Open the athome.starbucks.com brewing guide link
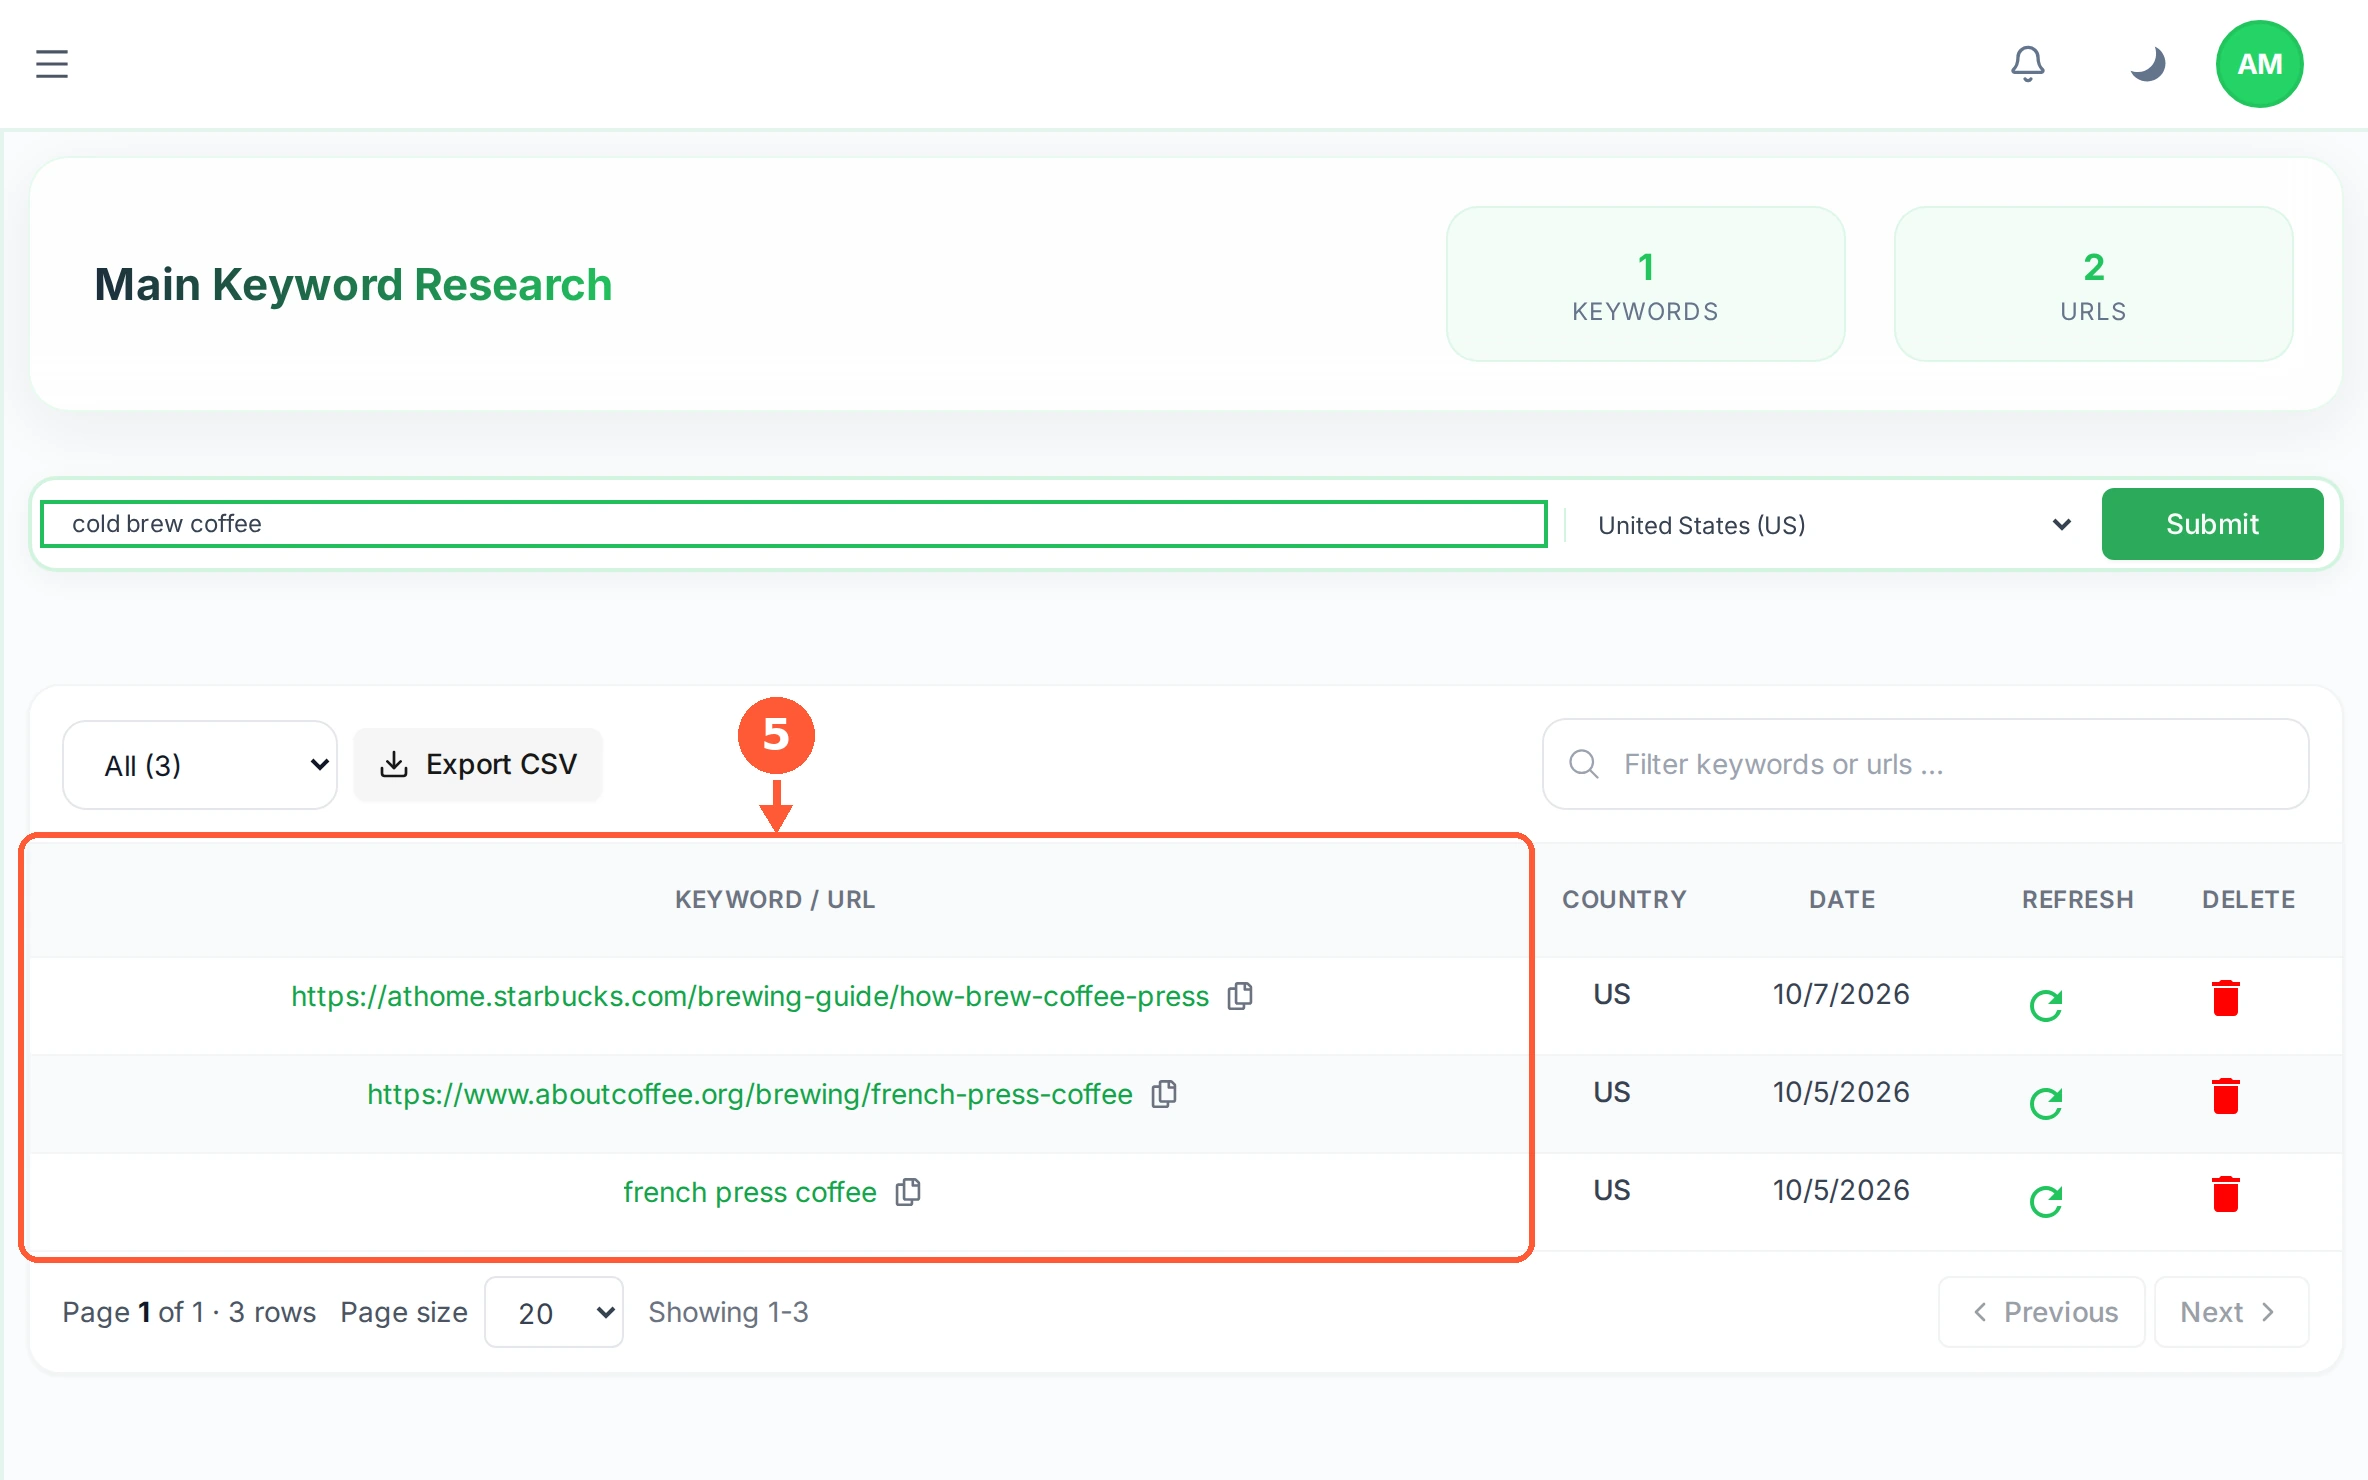This screenshot has width=2368, height=1480. pyautogui.click(x=750, y=996)
